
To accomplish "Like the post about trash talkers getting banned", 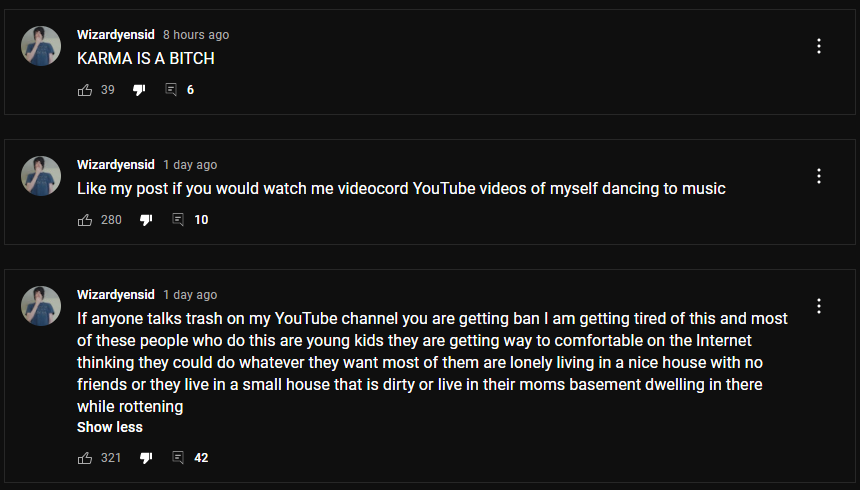I will [85, 458].
